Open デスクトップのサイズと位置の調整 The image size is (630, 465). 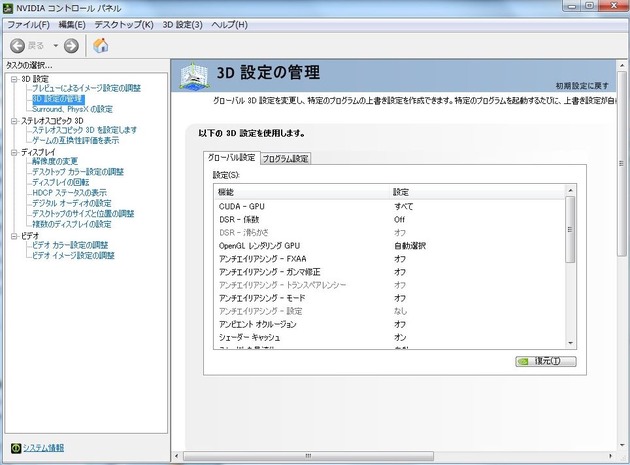point(83,214)
